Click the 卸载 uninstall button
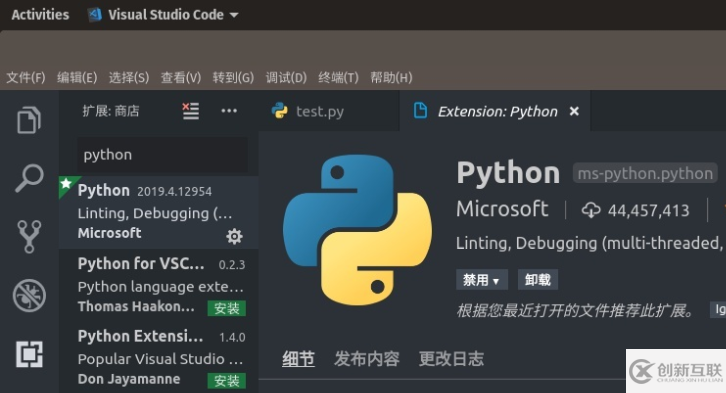This screenshot has height=393, width=726. click(x=538, y=280)
